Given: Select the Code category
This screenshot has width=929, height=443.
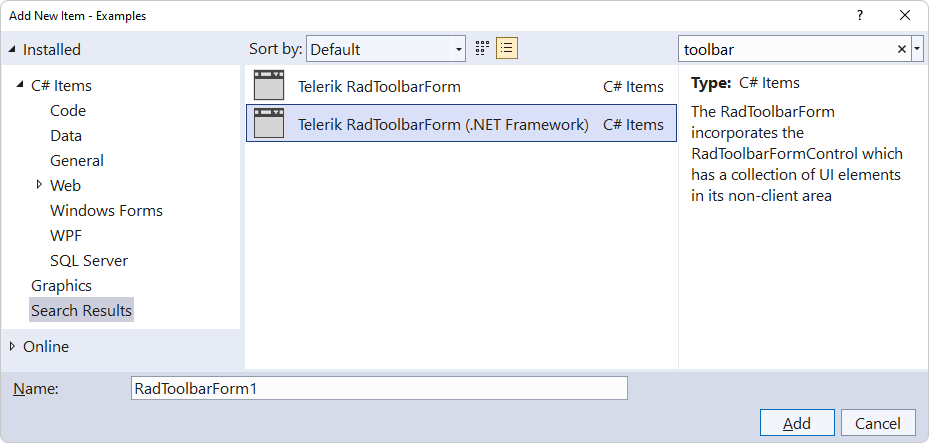Looking at the screenshot, I should pos(68,111).
